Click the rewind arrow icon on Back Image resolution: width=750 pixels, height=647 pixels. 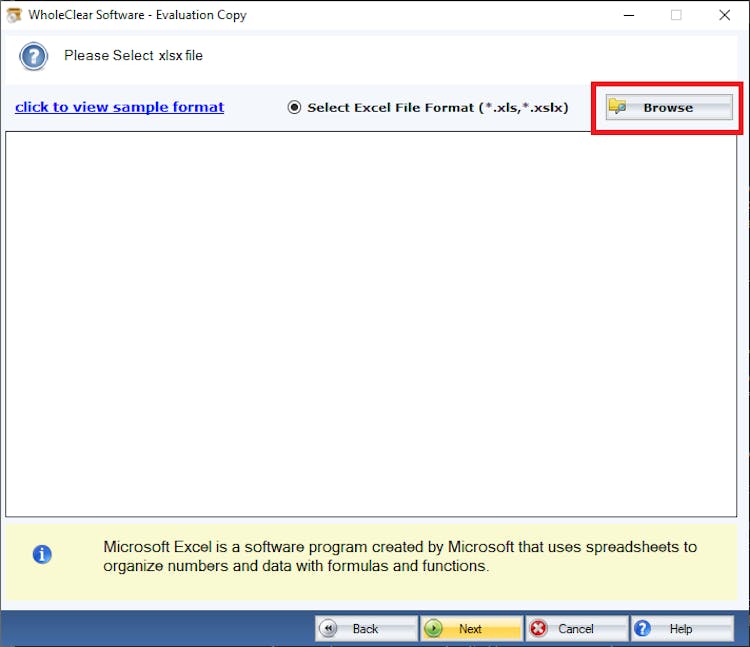pyautogui.click(x=328, y=629)
